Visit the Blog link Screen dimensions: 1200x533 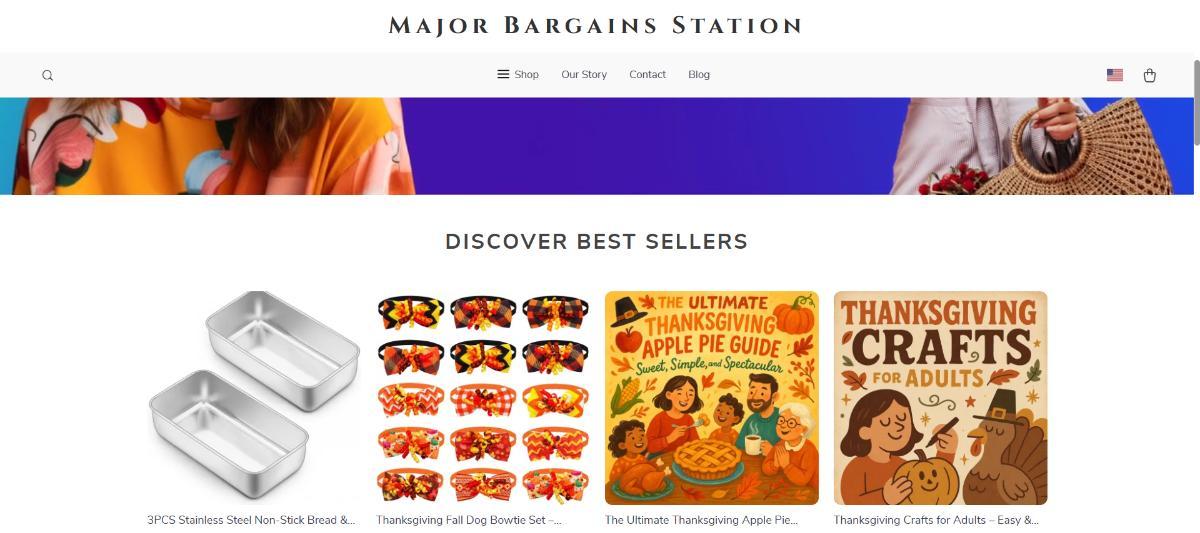(x=699, y=75)
